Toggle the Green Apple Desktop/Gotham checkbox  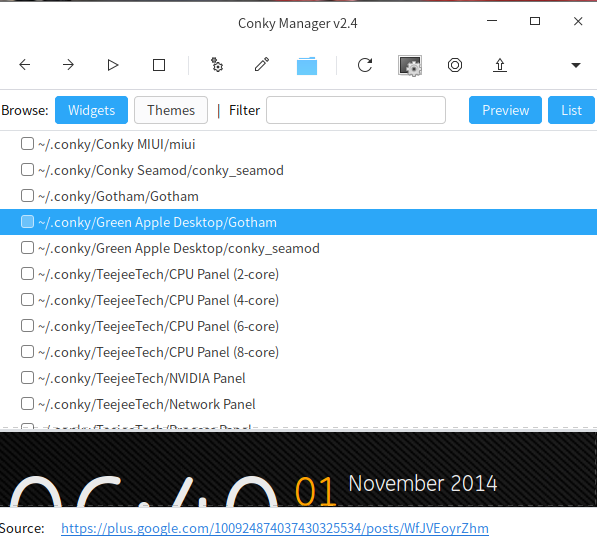(x=27, y=222)
